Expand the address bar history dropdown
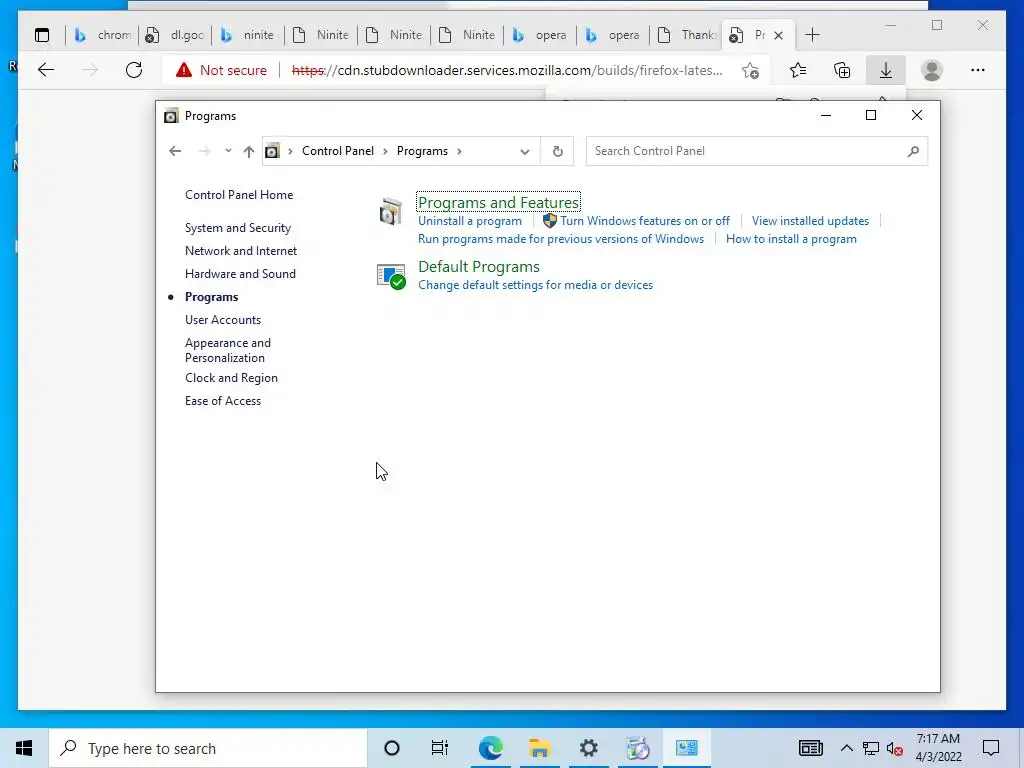This screenshot has height=768, width=1024. (524, 152)
